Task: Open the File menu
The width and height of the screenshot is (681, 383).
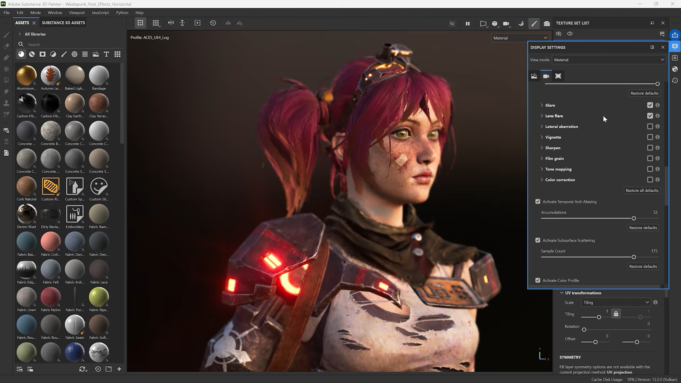Action: (x=7, y=13)
